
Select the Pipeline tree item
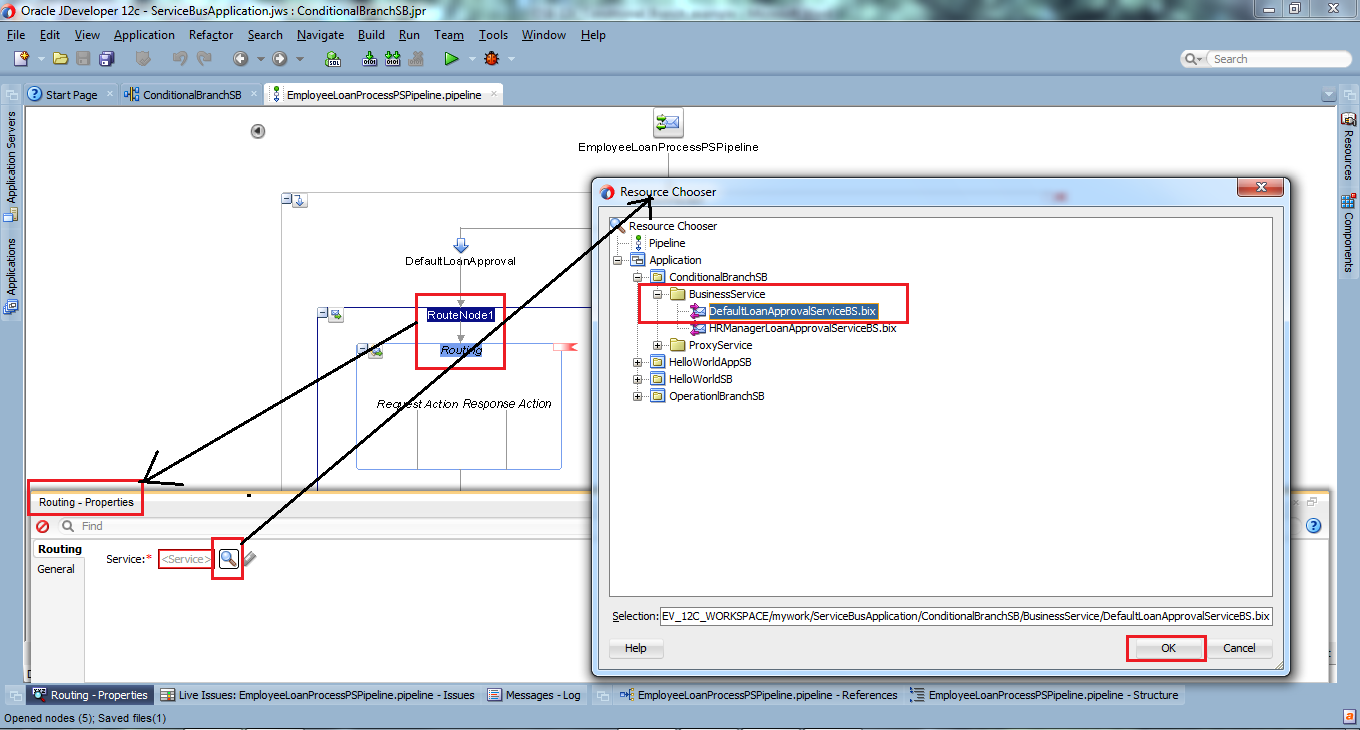[x=667, y=243]
